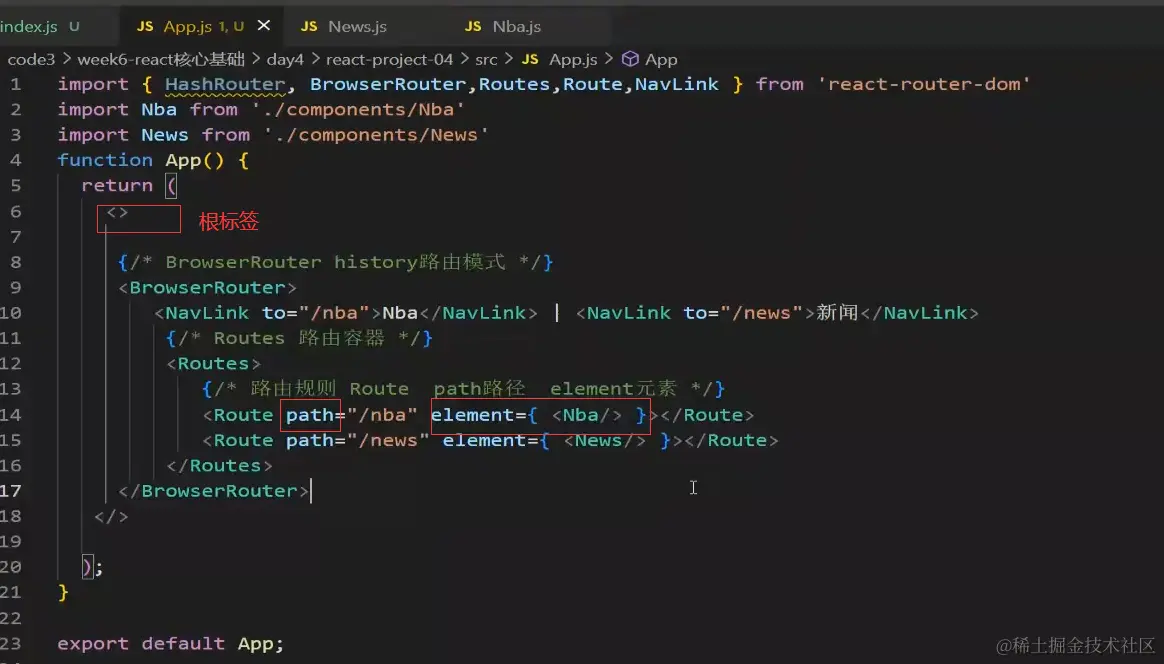Click the JS icon on Nba.js tab
Screen dimensions: 1164x664
[473, 27]
